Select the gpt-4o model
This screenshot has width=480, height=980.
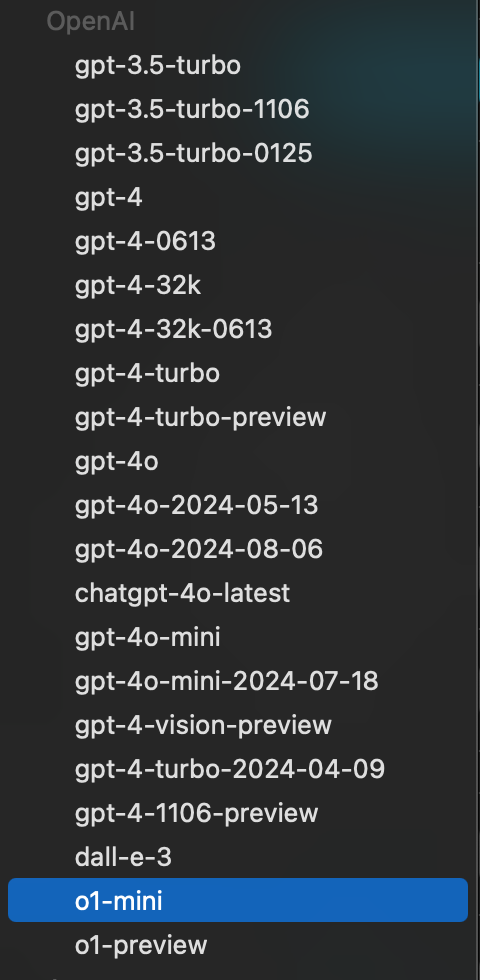pyautogui.click(x=238, y=461)
